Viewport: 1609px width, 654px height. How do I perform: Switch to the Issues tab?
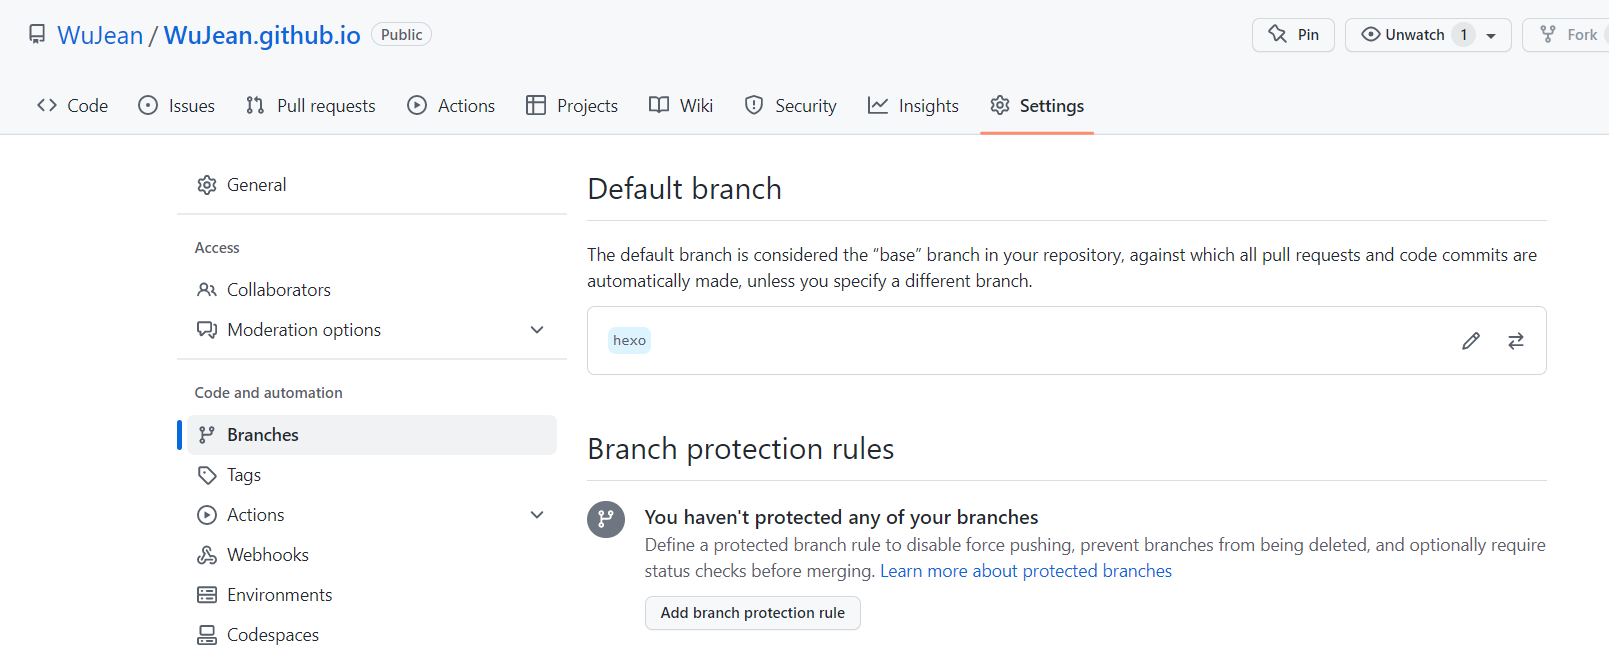[176, 105]
